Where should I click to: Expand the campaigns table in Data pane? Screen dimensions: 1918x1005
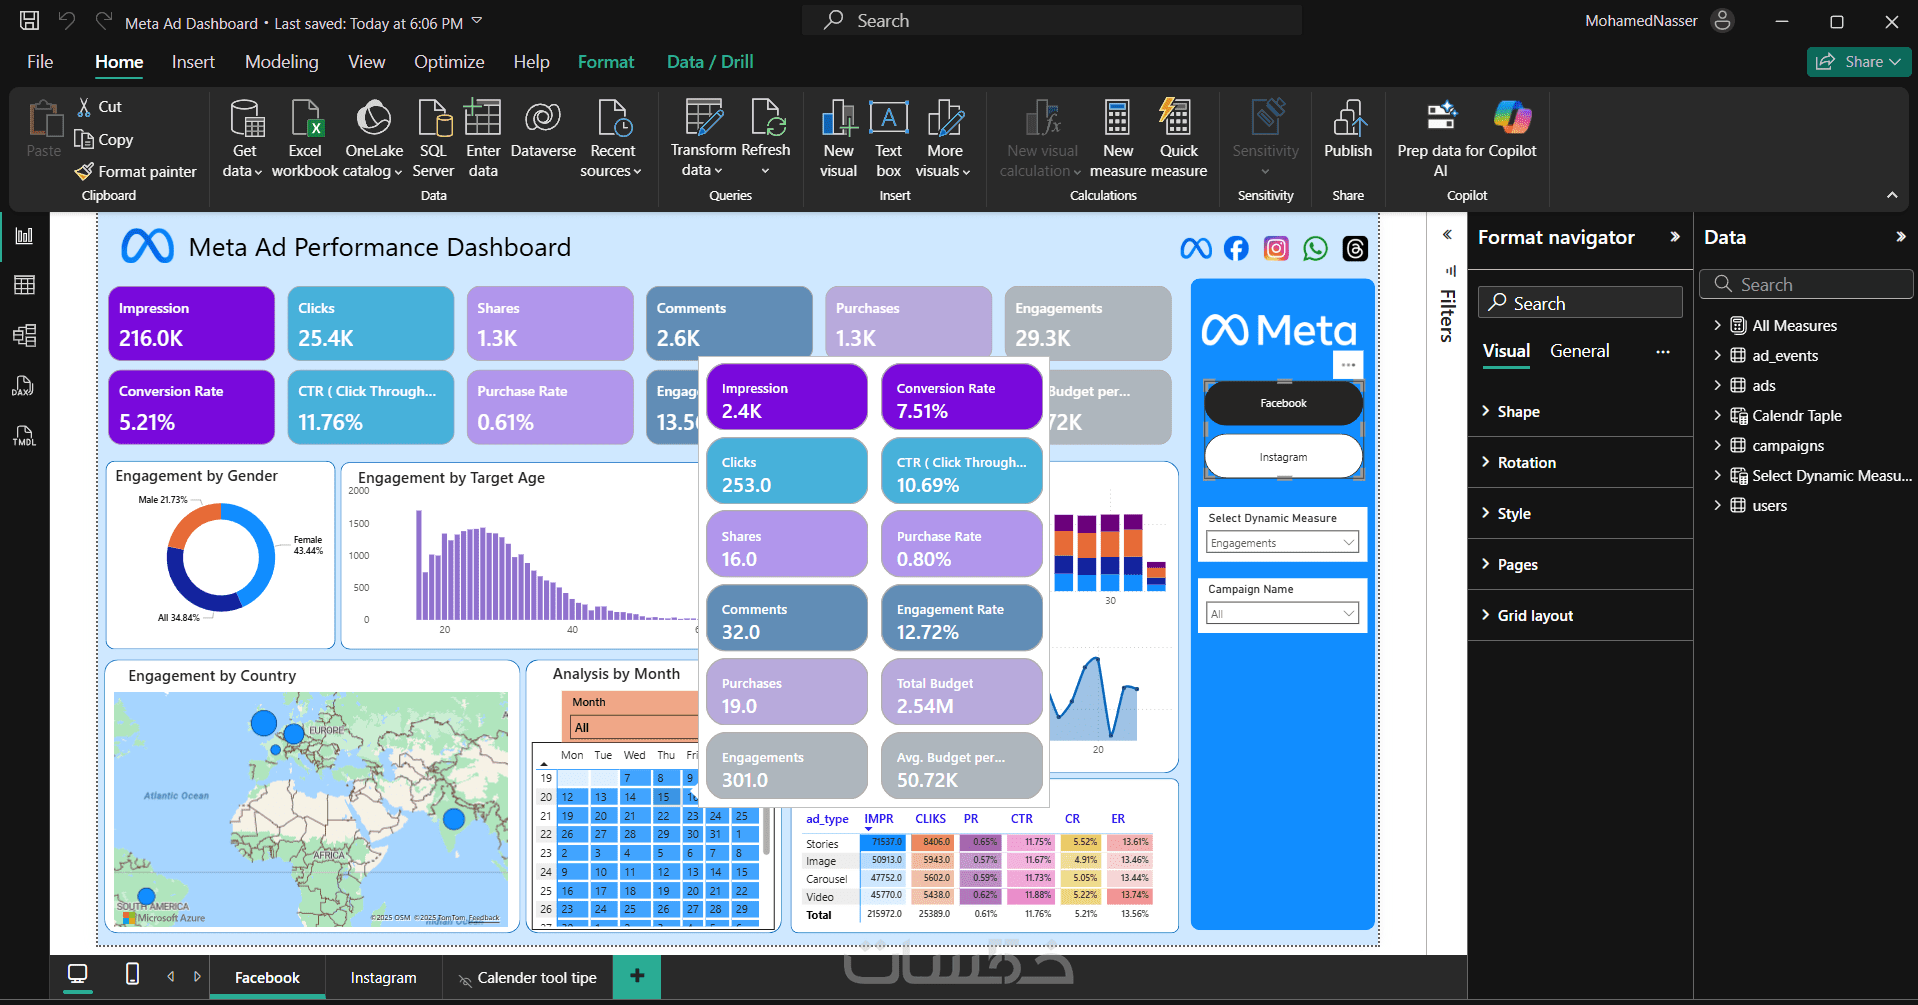pos(1787,446)
